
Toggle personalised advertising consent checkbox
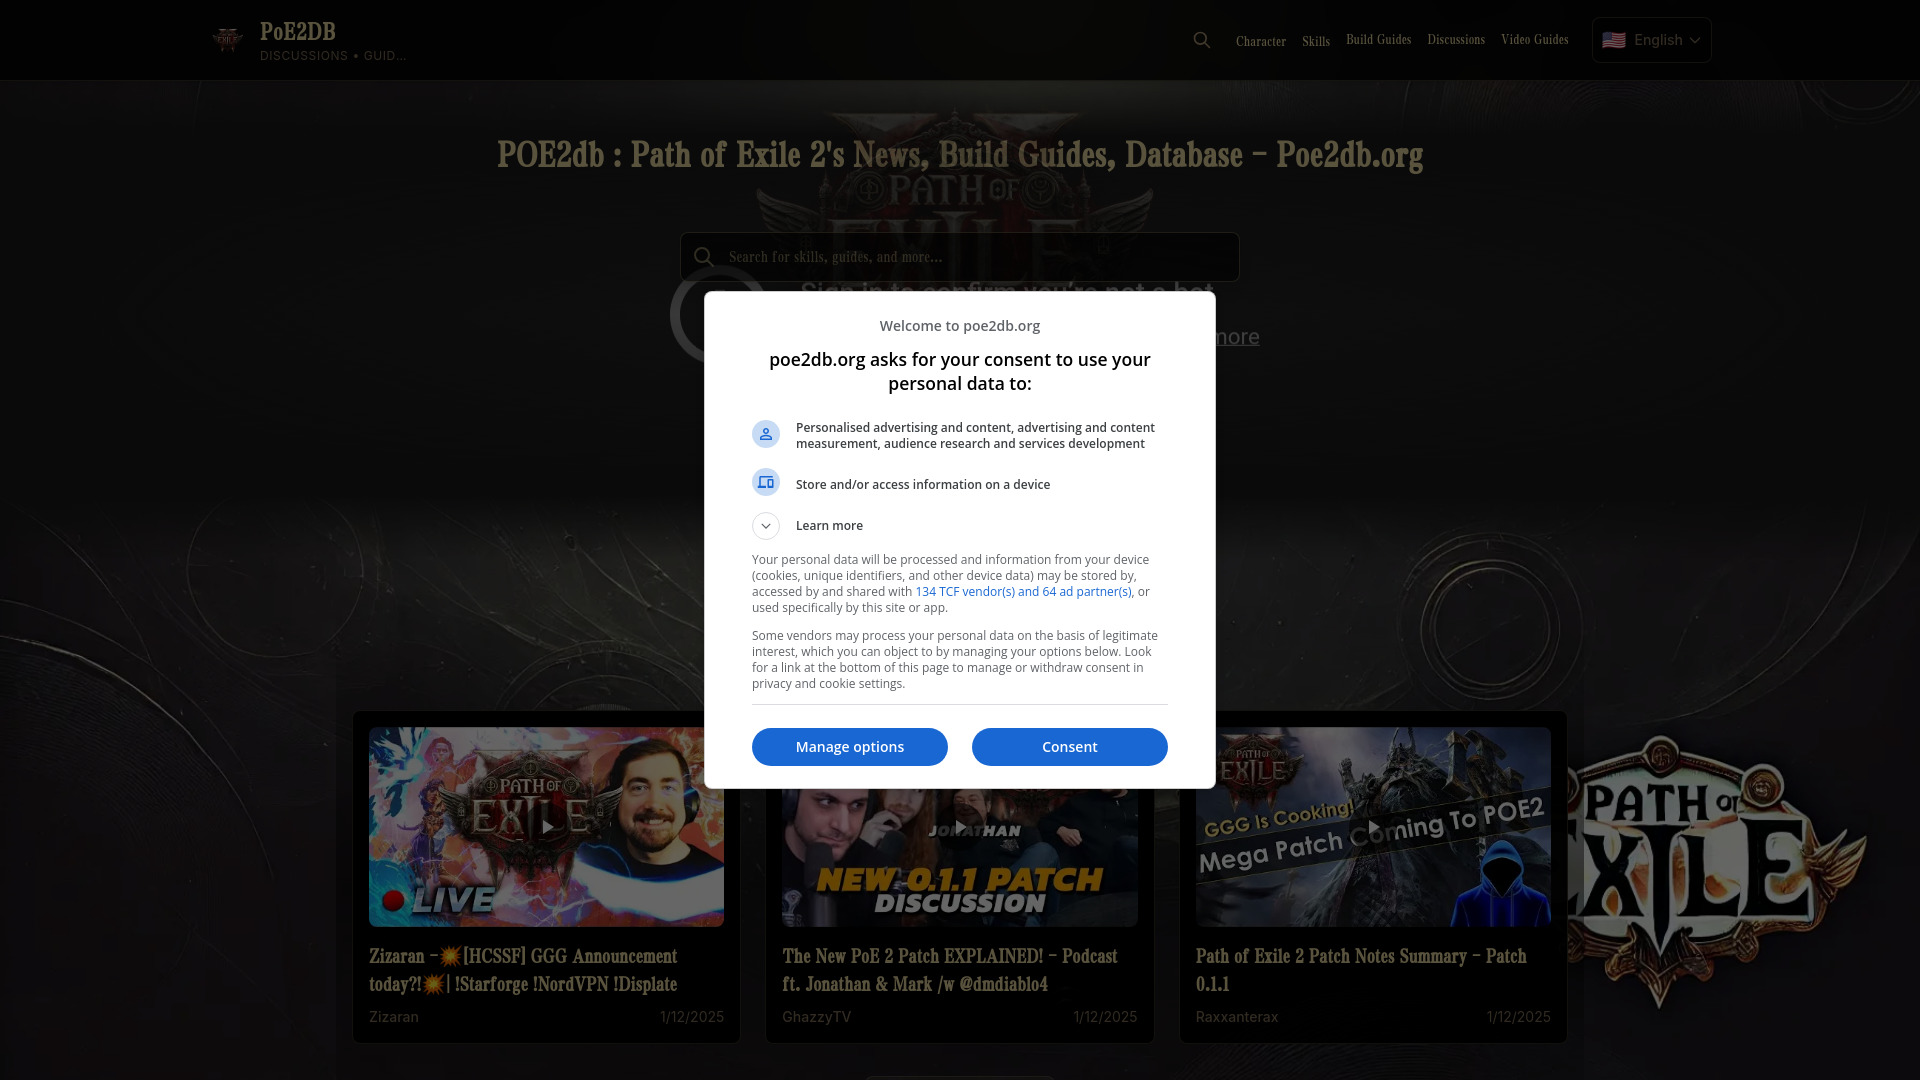[766, 434]
